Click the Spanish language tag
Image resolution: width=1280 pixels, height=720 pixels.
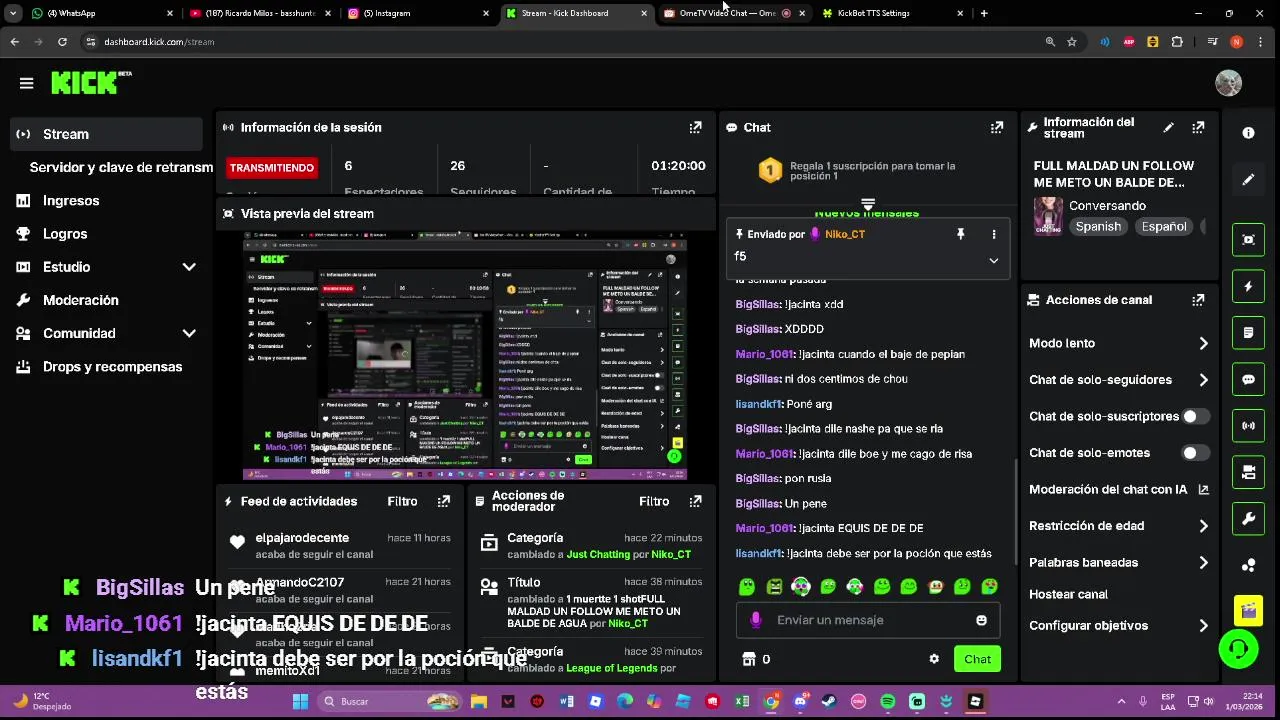[1098, 227]
